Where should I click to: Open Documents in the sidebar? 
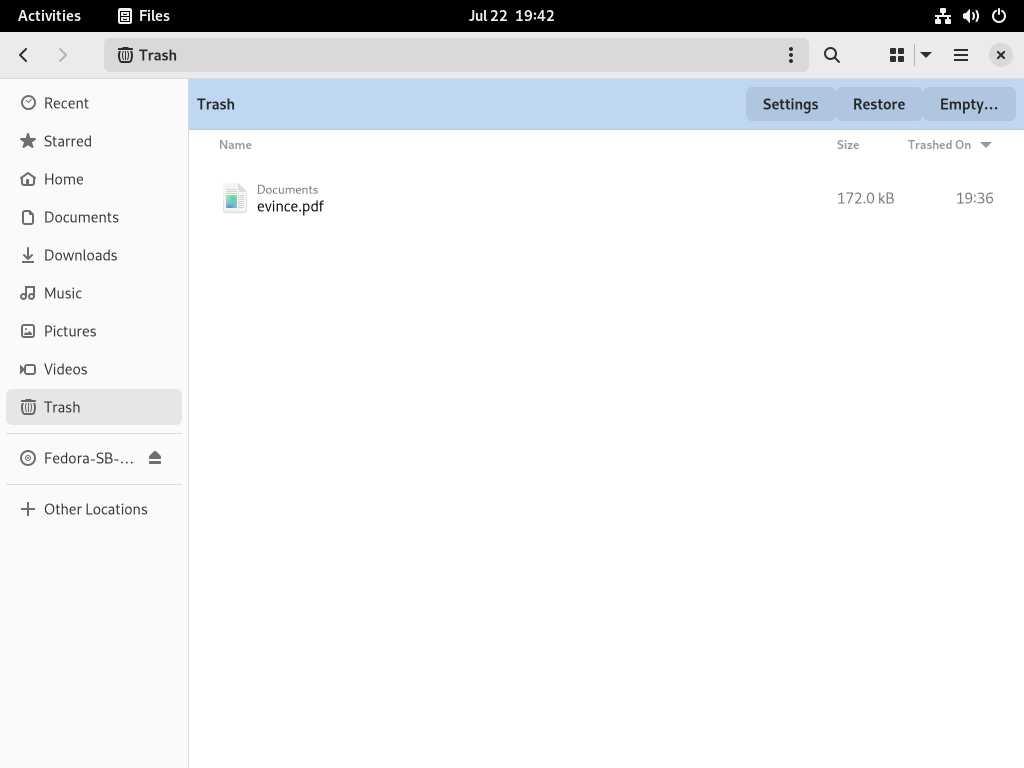pyautogui.click(x=94, y=217)
